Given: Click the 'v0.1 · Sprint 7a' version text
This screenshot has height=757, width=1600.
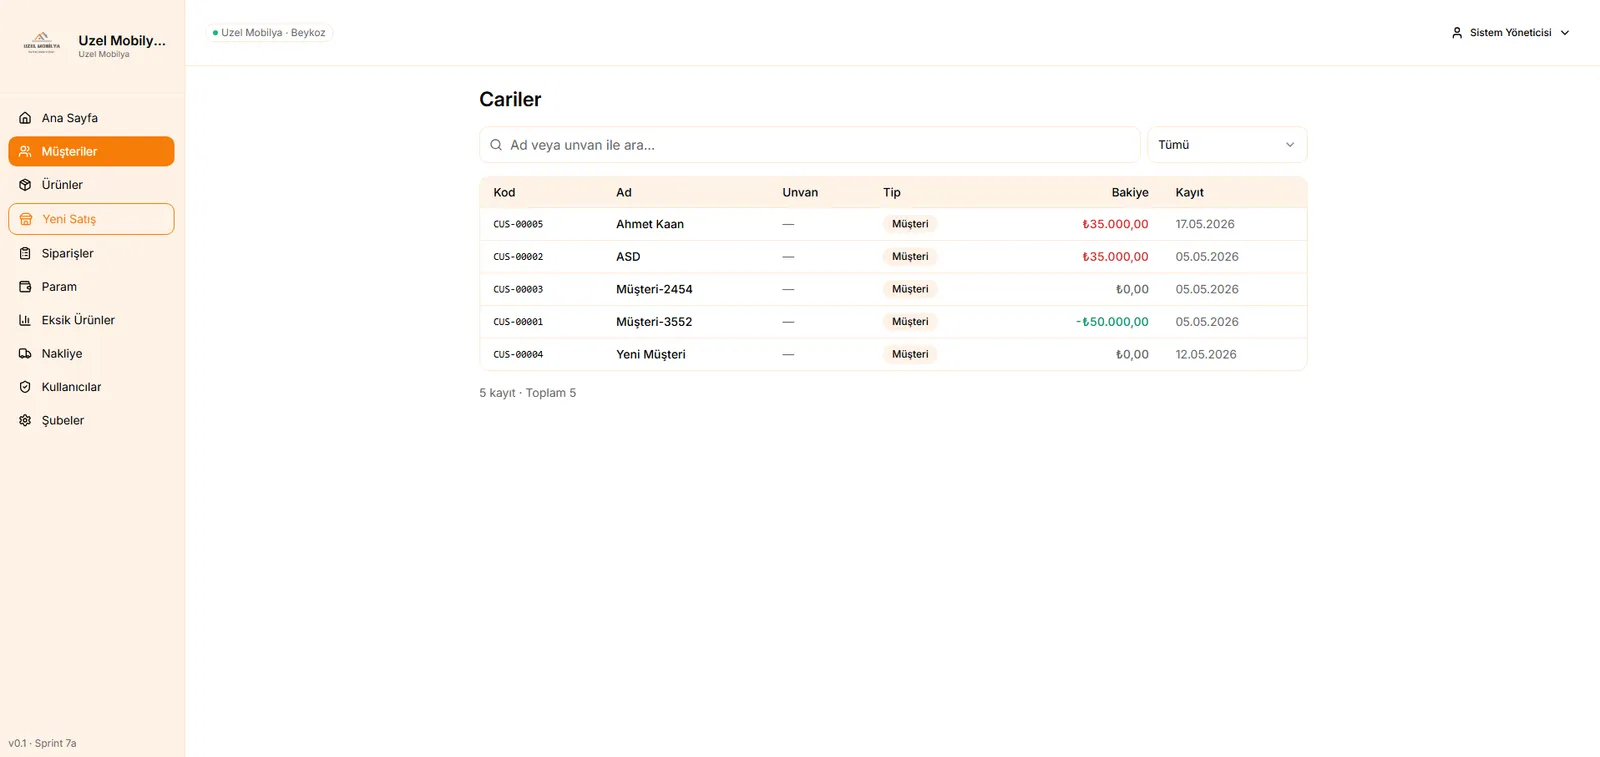Looking at the screenshot, I should [42, 743].
